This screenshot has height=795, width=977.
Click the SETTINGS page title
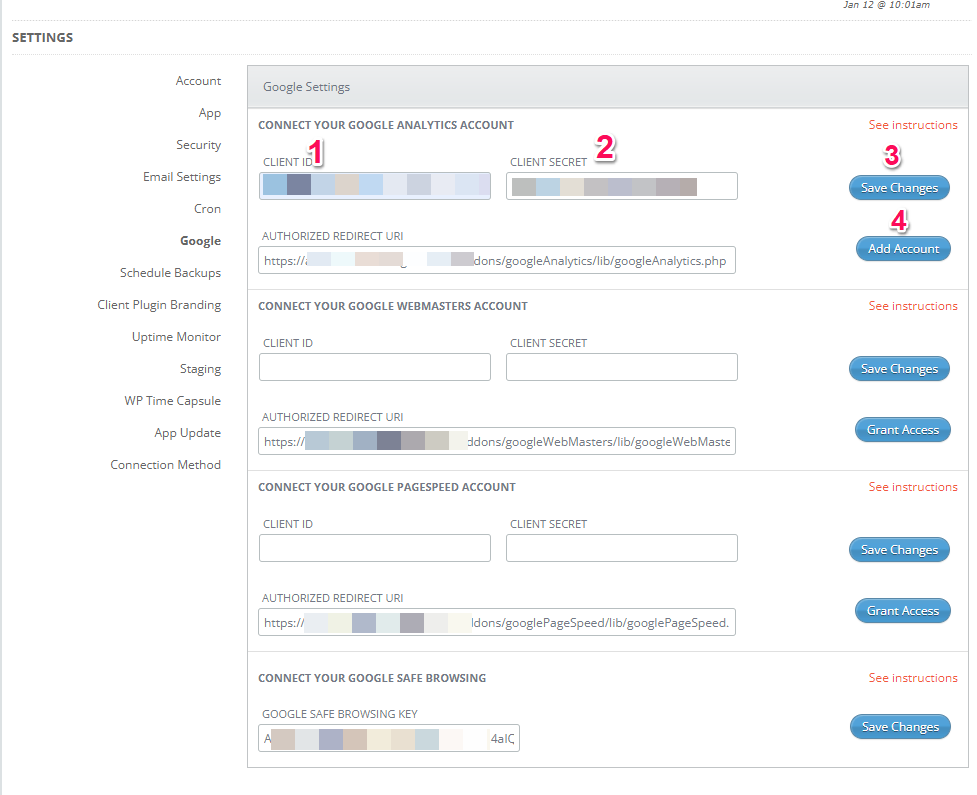coord(42,37)
